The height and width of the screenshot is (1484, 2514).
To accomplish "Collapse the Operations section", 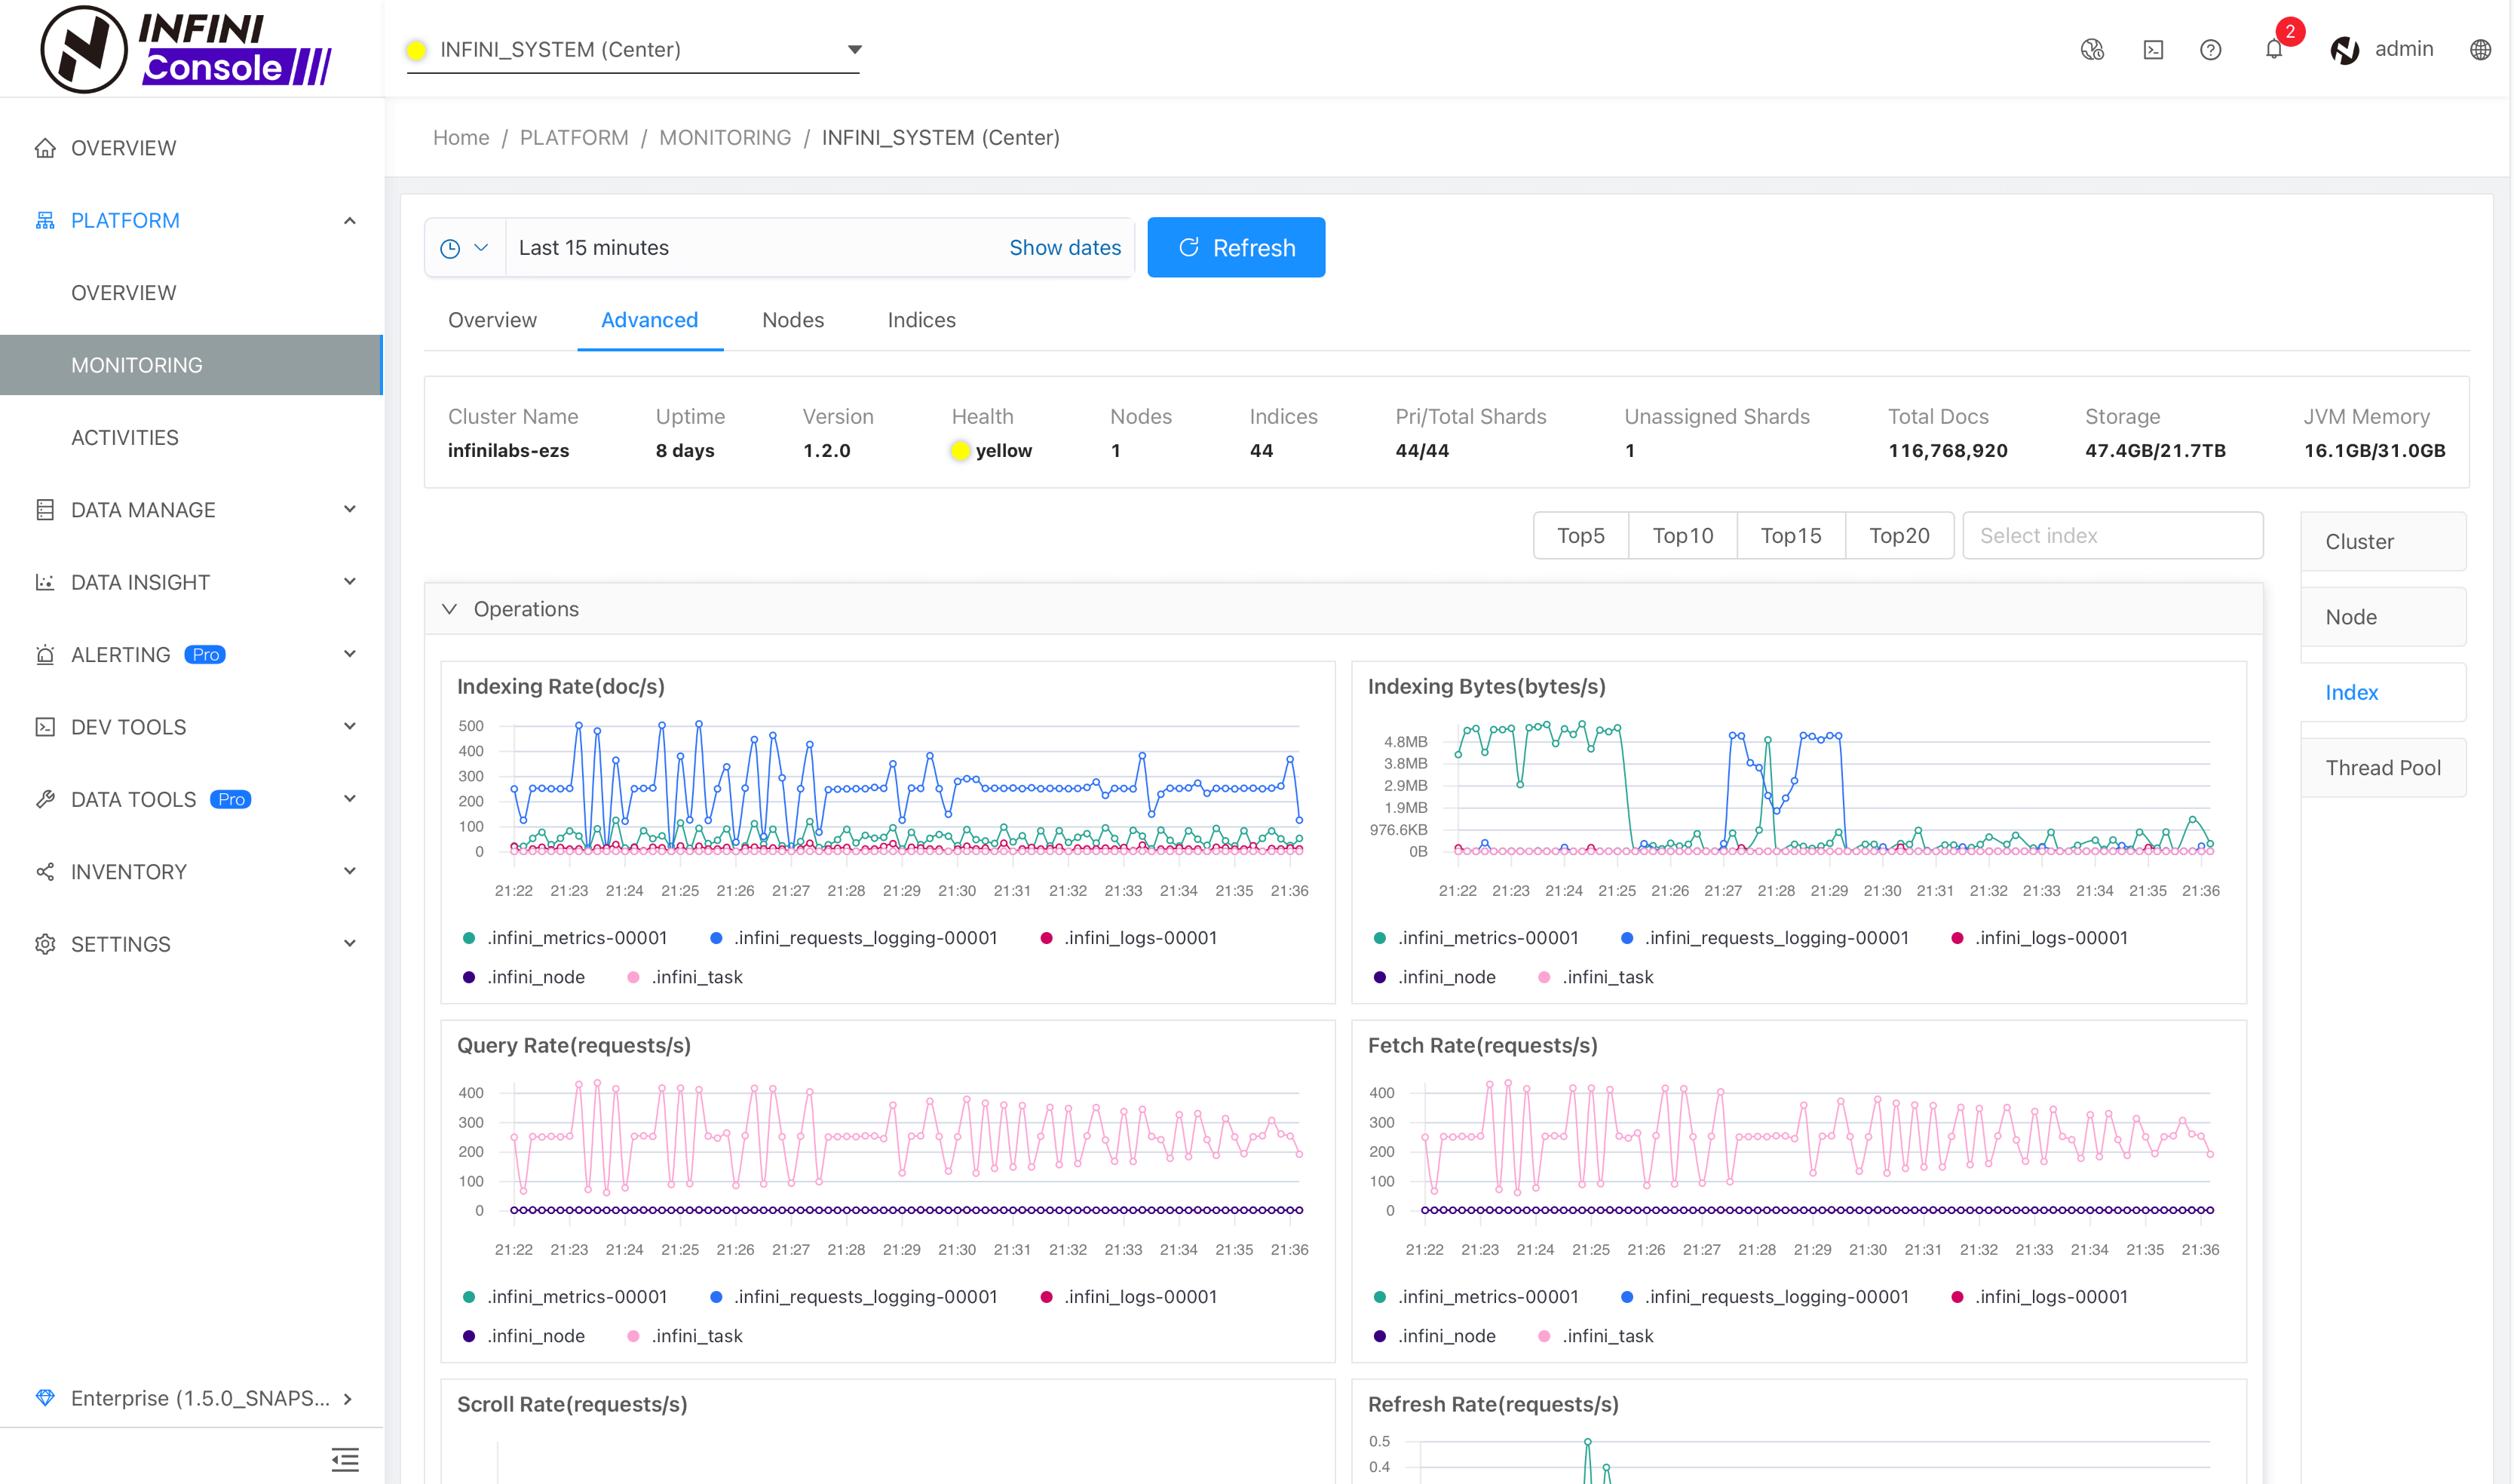I will tap(449, 609).
